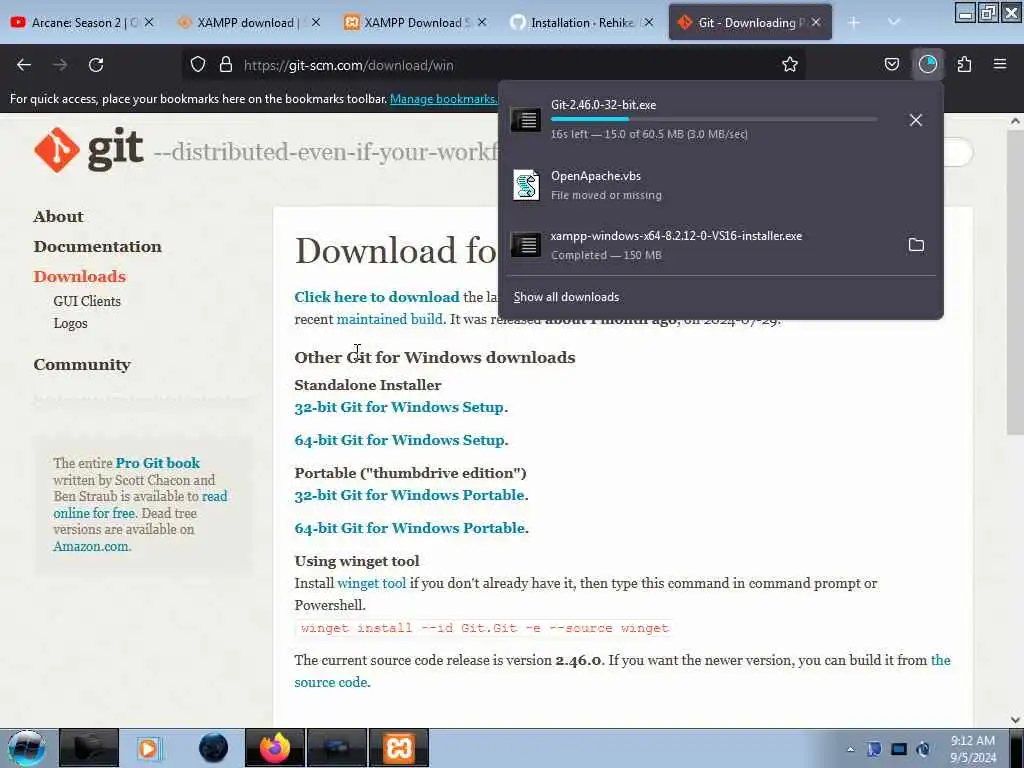Screen dimensions: 1024x768
Task: Click 'Click here to download' link
Action: pos(377,296)
